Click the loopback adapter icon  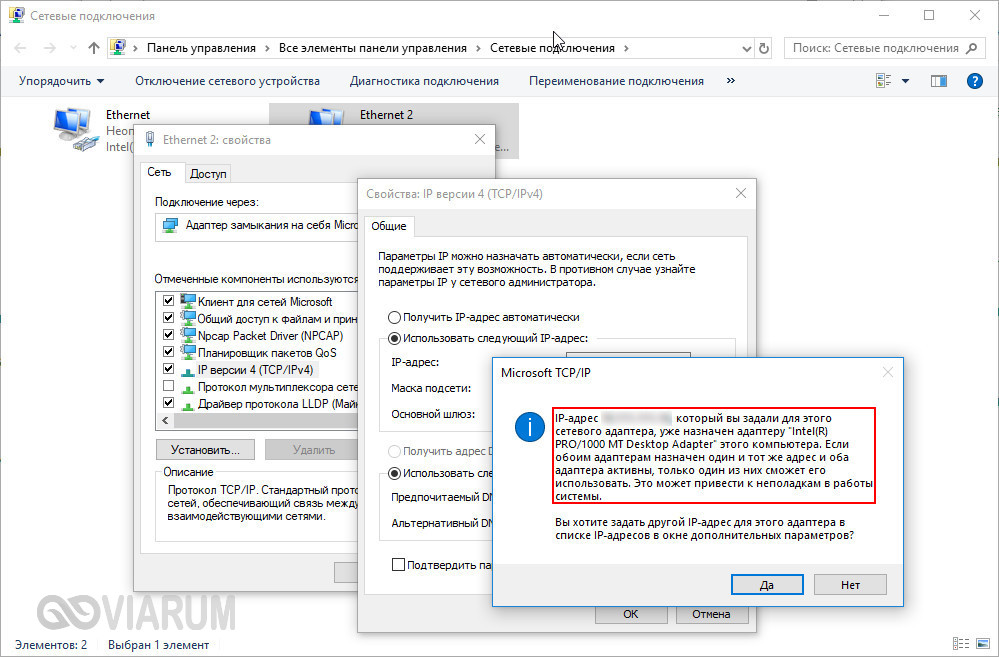[170, 226]
